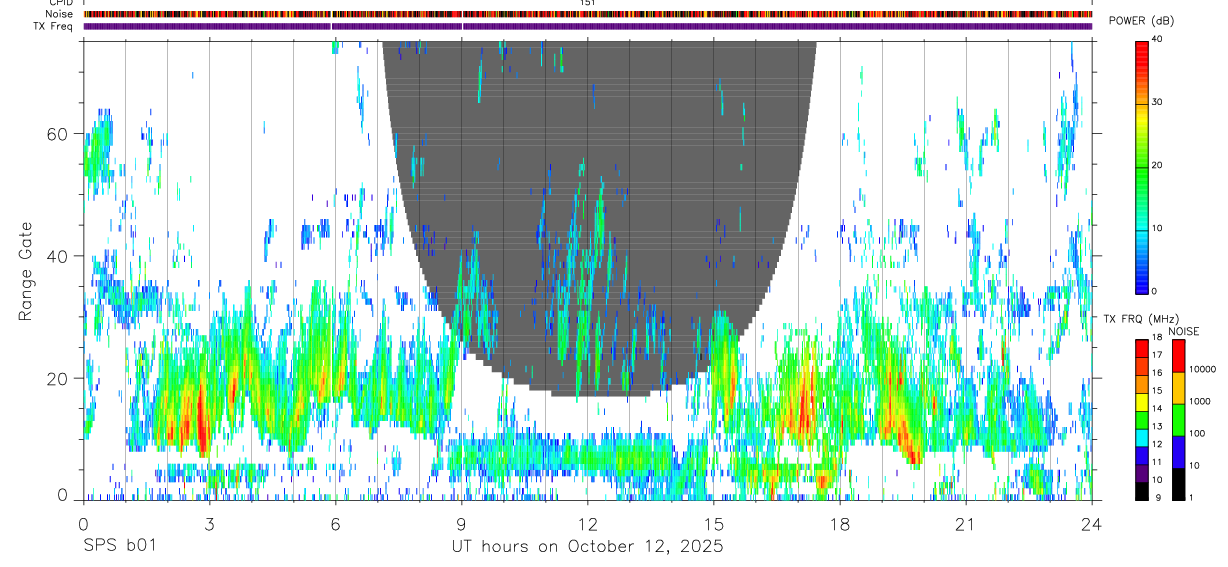Screen dimensions: 1228x567
Task: Click the blue noise legend swatch 10–100
Action: (x=1178, y=452)
